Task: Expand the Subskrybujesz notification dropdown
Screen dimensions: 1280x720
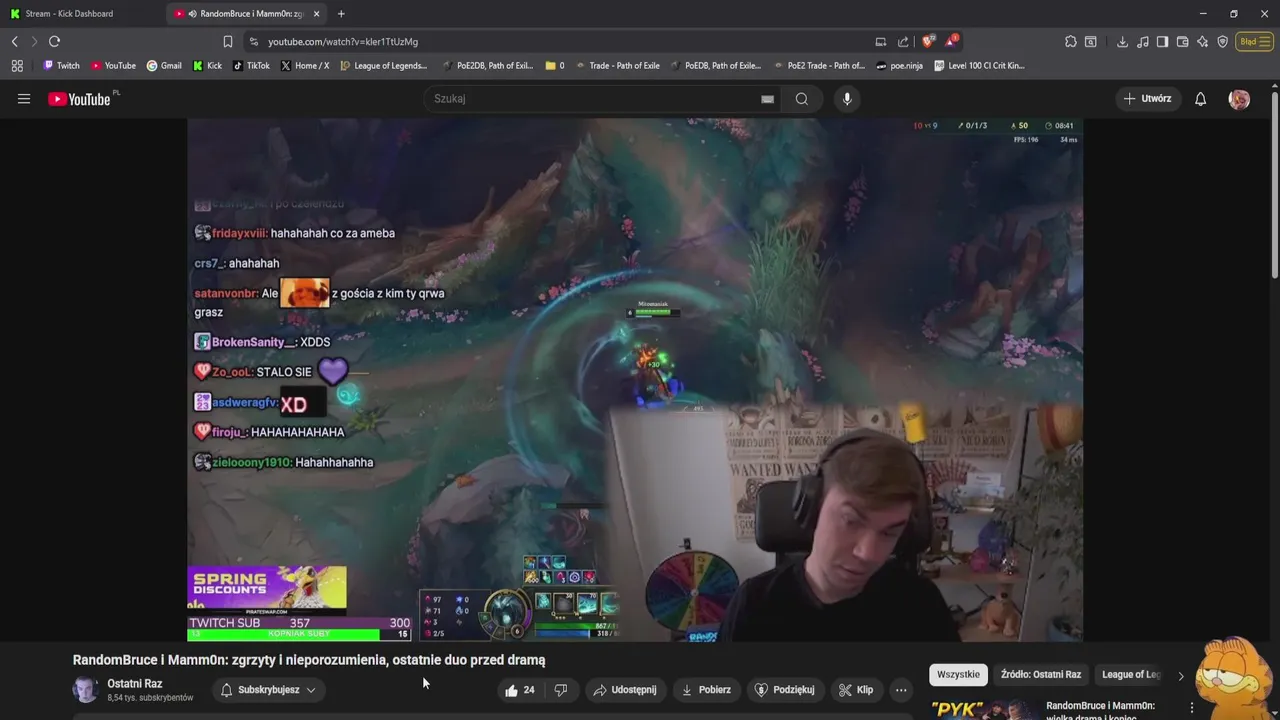Action: (x=269, y=690)
